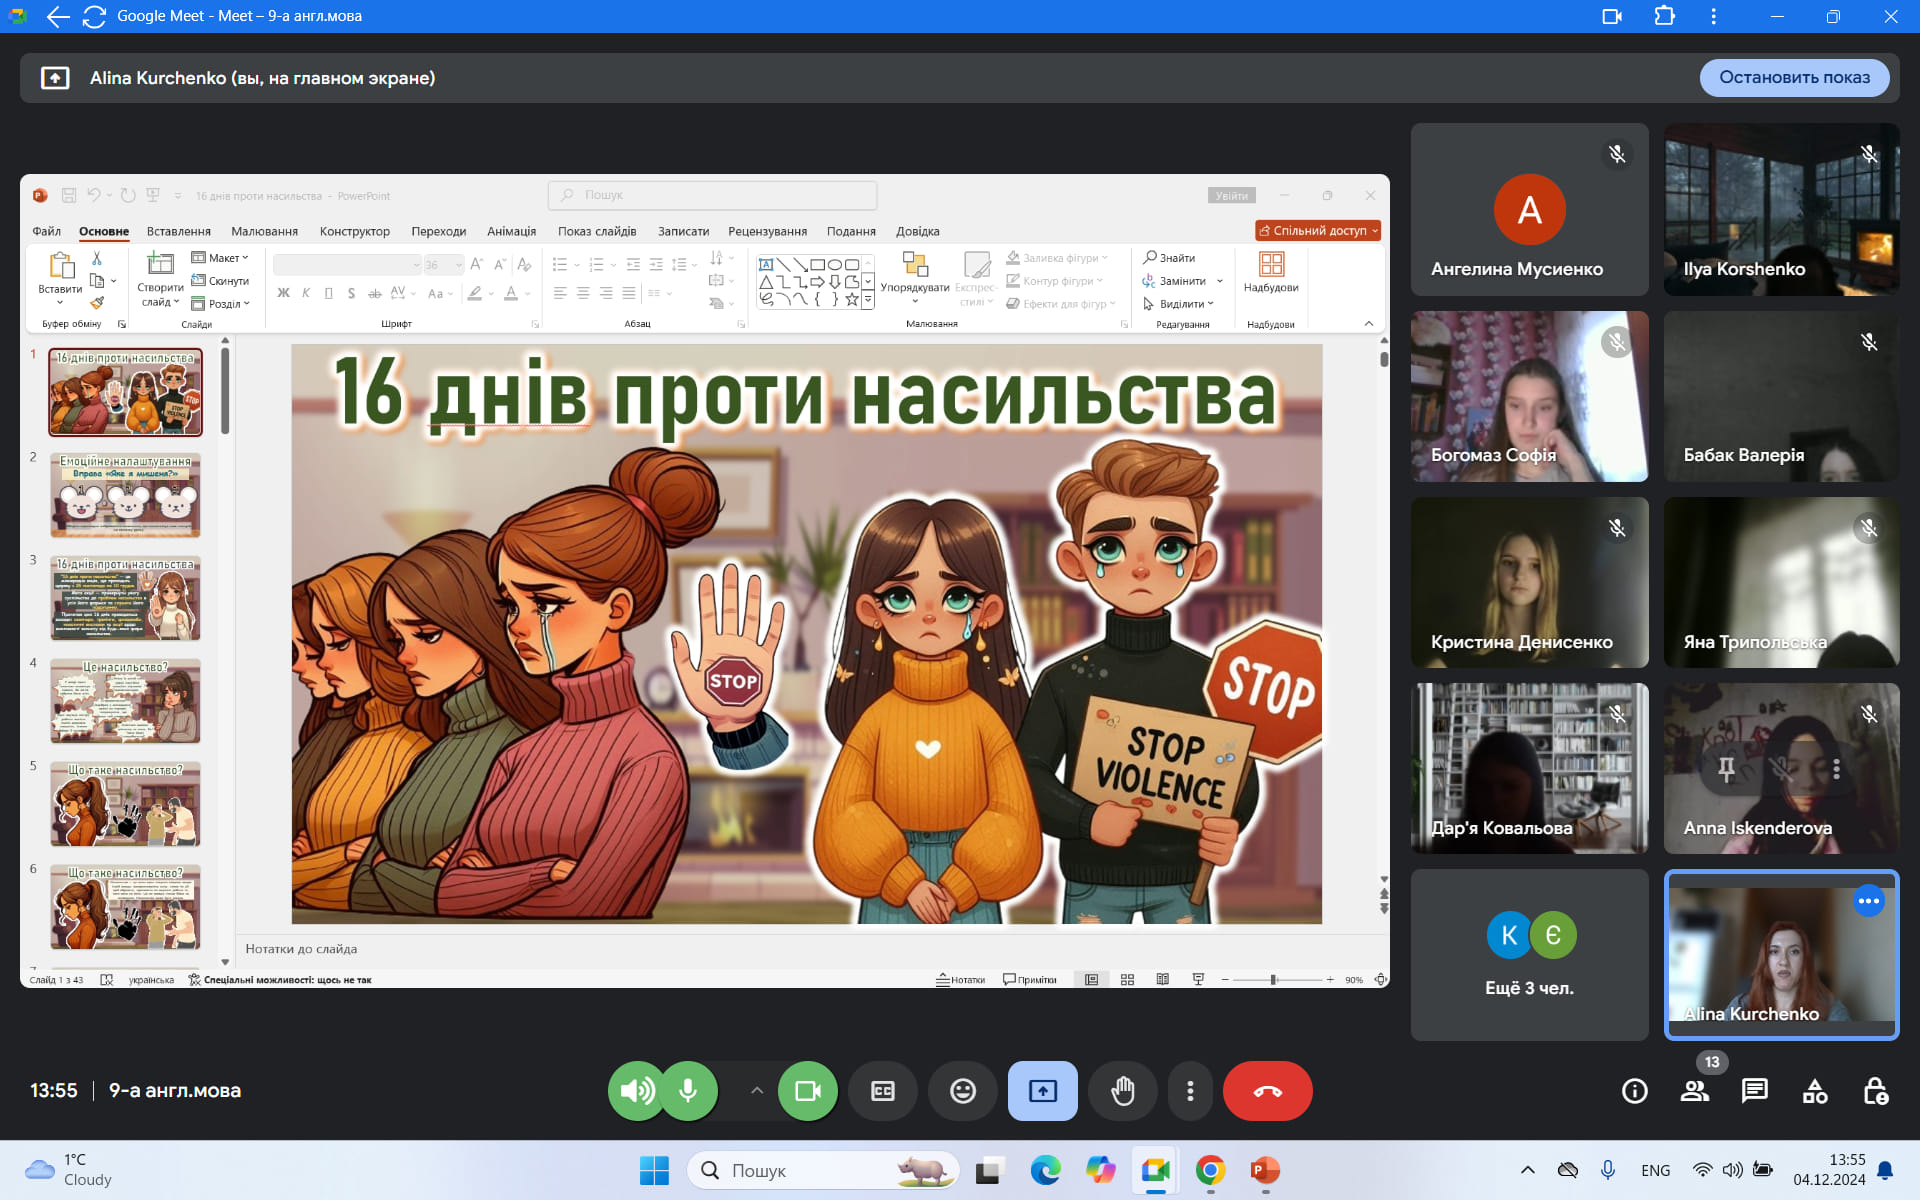Start slideshow from status bar icon
Viewport: 1920px width, 1200px height.
click(x=1198, y=980)
